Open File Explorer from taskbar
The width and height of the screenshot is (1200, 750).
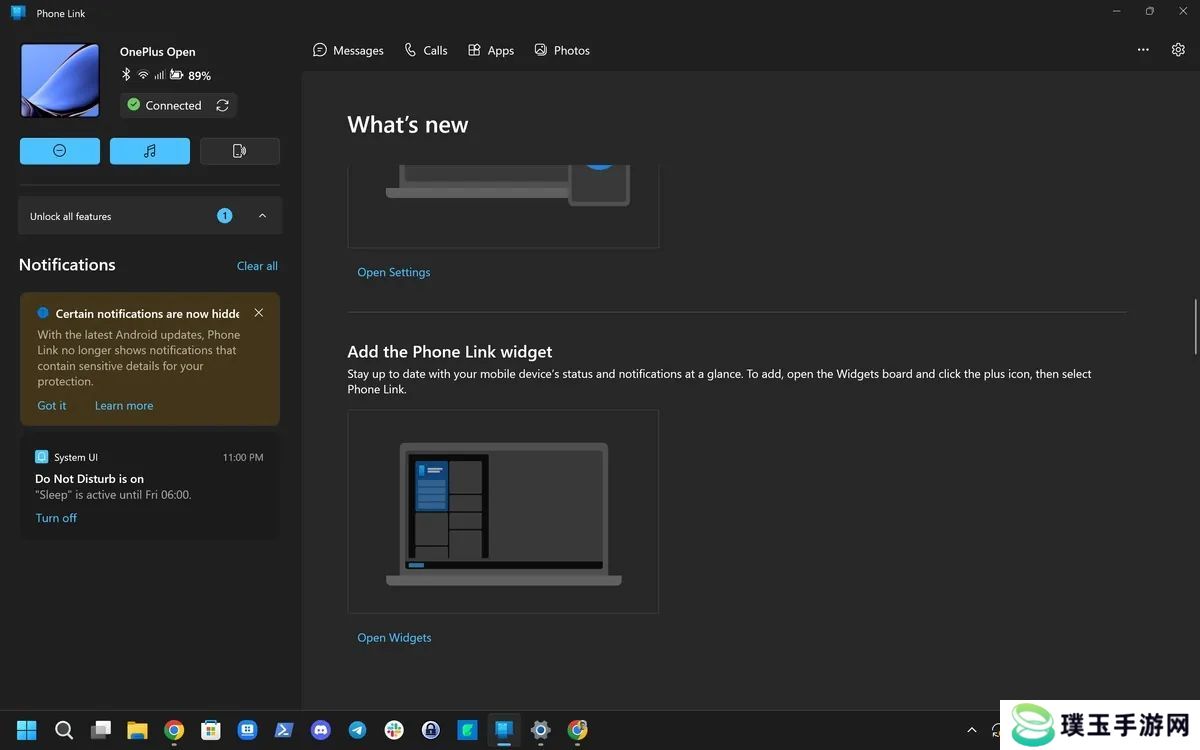137,730
